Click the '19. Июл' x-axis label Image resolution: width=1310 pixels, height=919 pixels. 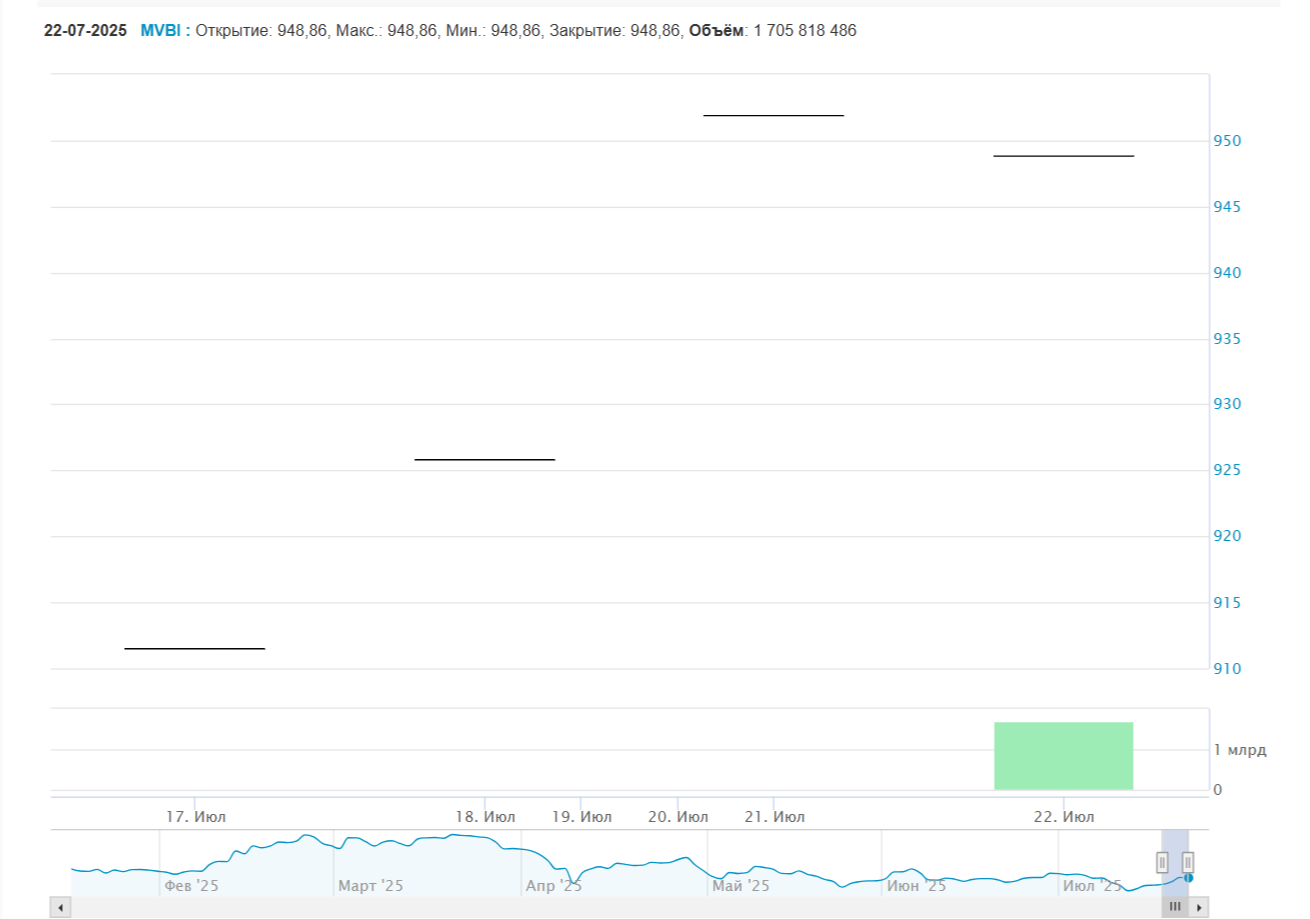(582, 817)
